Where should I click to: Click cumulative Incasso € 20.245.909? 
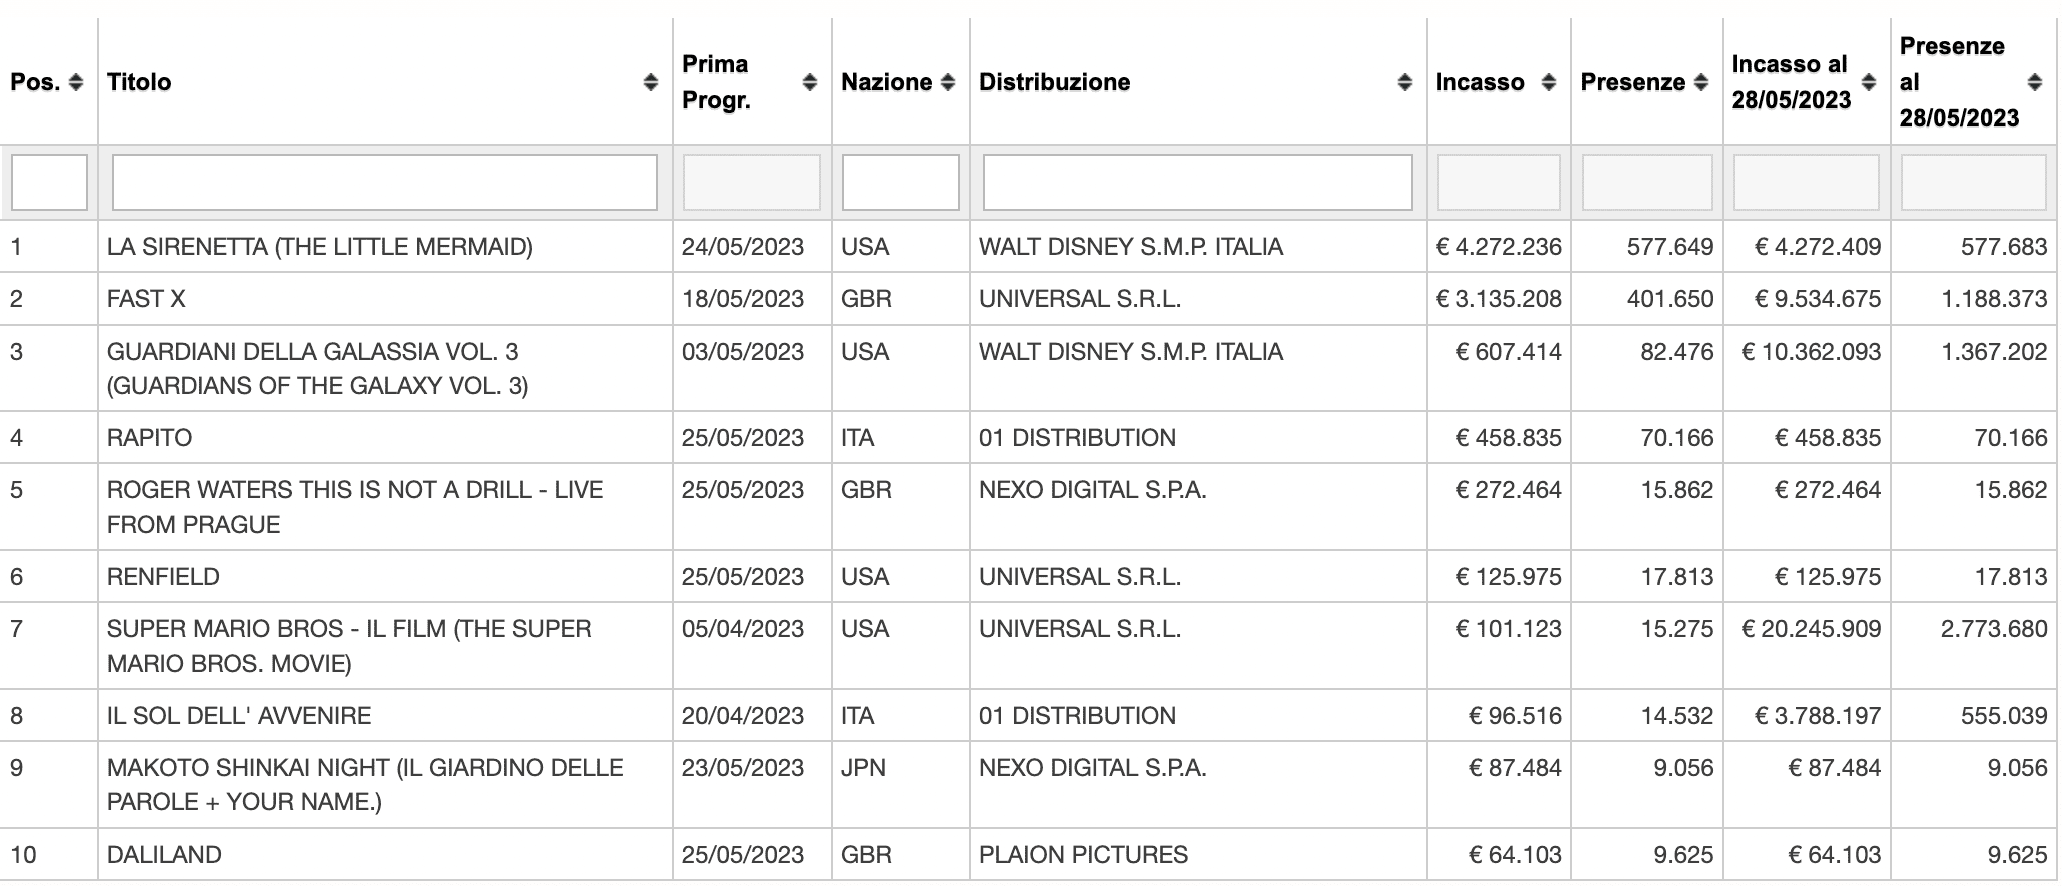pyautogui.click(x=1812, y=629)
